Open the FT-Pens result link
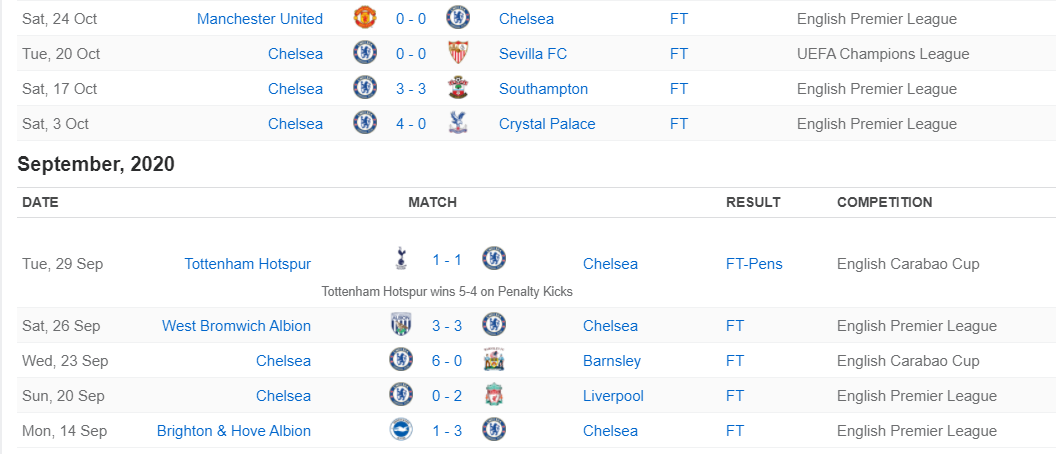The width and height of the screenshot is (1056, 454). (754, 264)
